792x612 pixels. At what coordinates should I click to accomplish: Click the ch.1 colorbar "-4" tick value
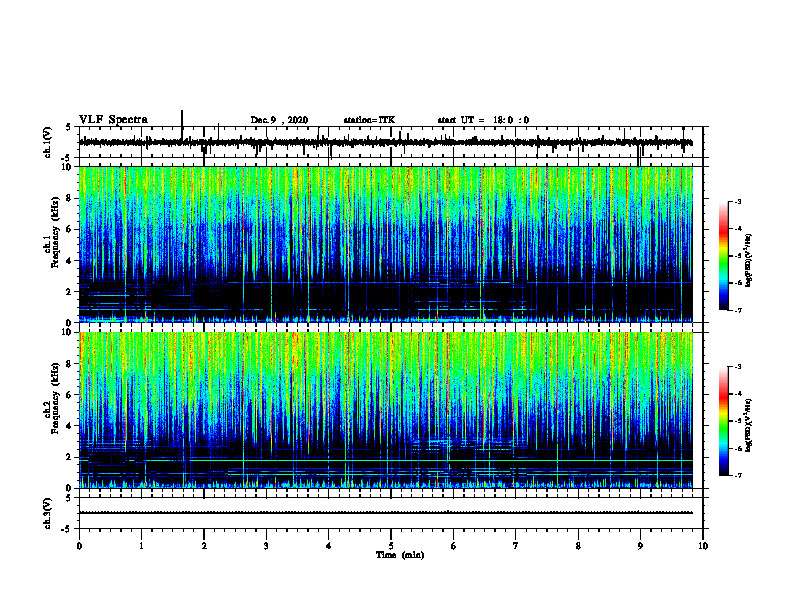click(738, 229)
